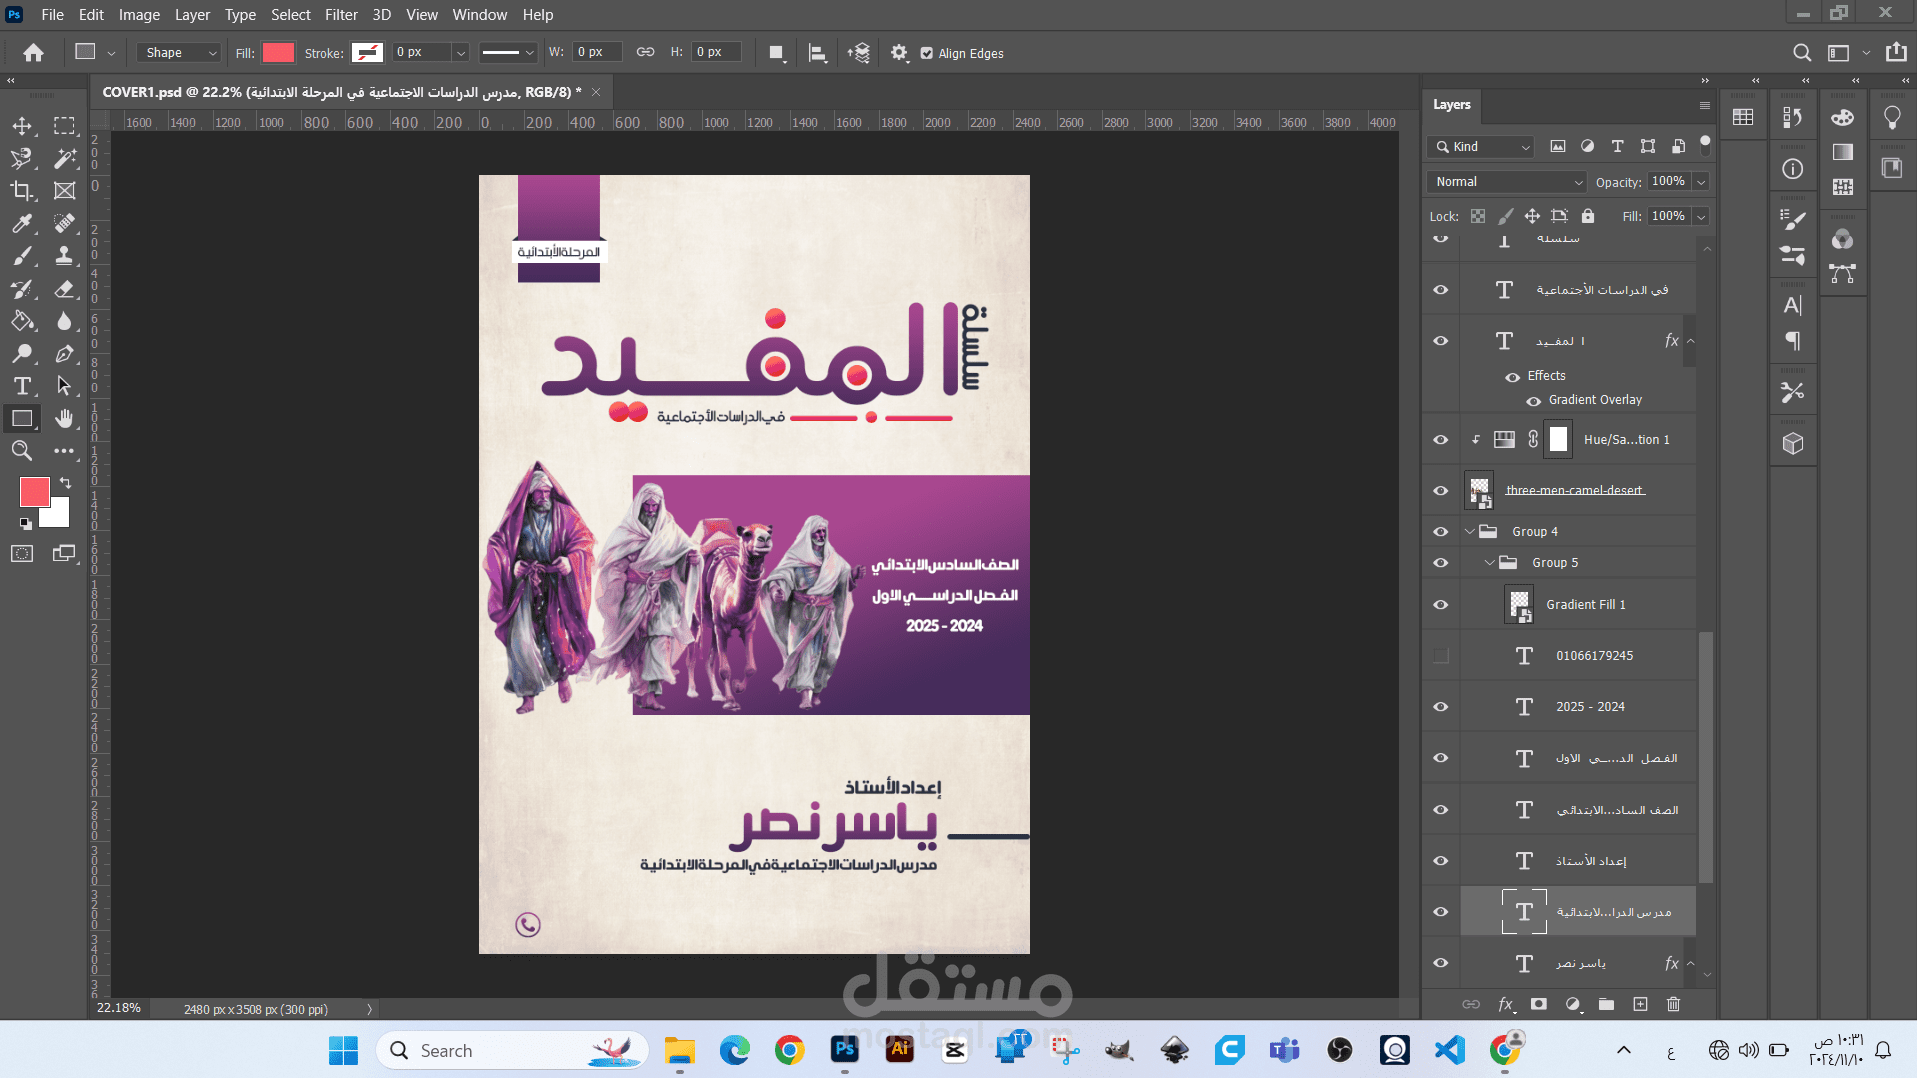Open stroke width dropdown arrow
Viewport: 1917px width, 1078px height.
point(460,53)
